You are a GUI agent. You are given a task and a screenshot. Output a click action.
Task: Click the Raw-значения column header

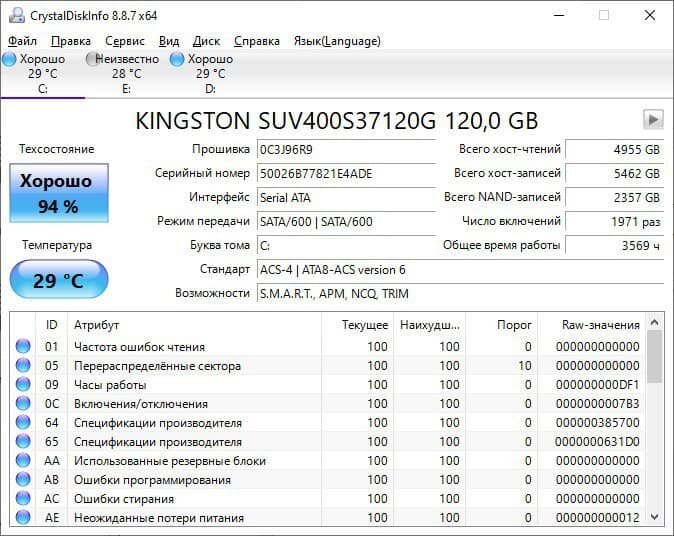[x=591, y=325]
